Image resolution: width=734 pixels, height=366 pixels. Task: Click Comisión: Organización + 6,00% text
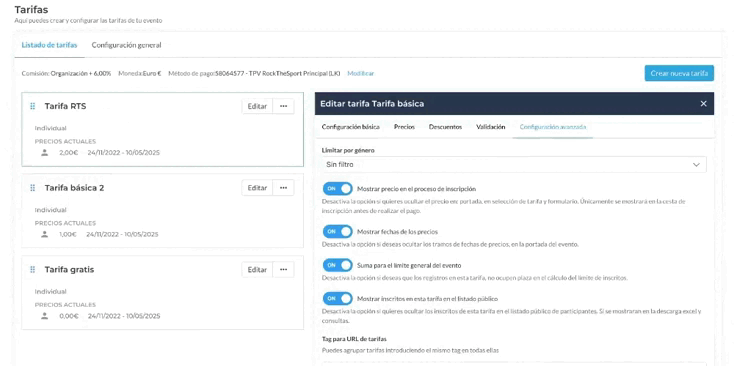click(66, 73)
